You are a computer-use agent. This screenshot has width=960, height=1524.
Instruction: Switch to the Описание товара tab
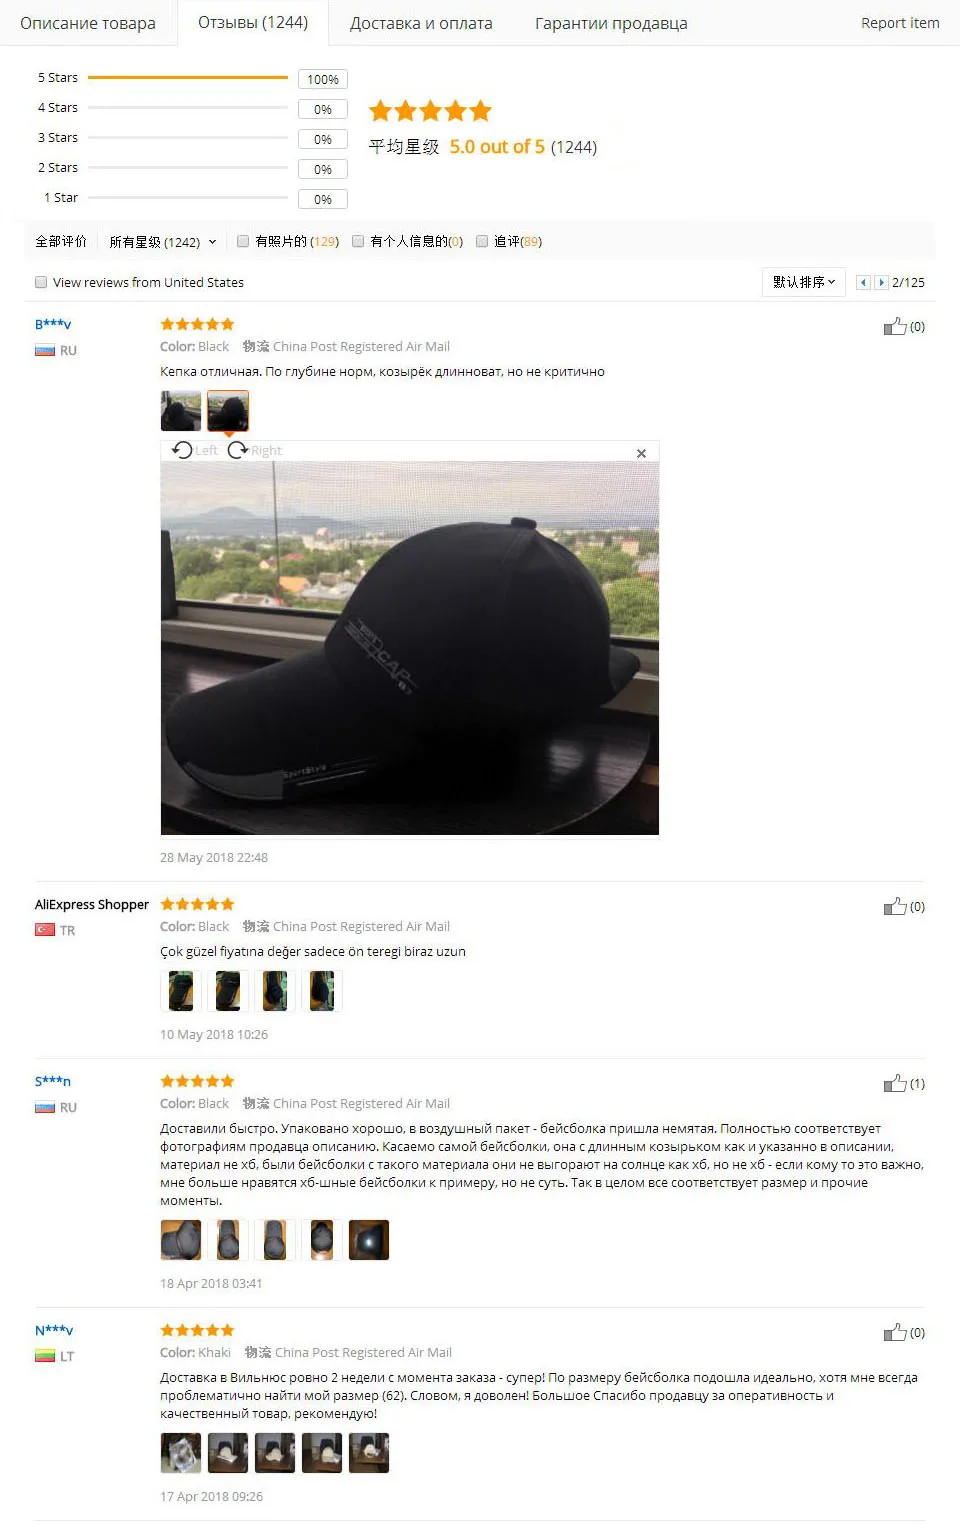88,23
